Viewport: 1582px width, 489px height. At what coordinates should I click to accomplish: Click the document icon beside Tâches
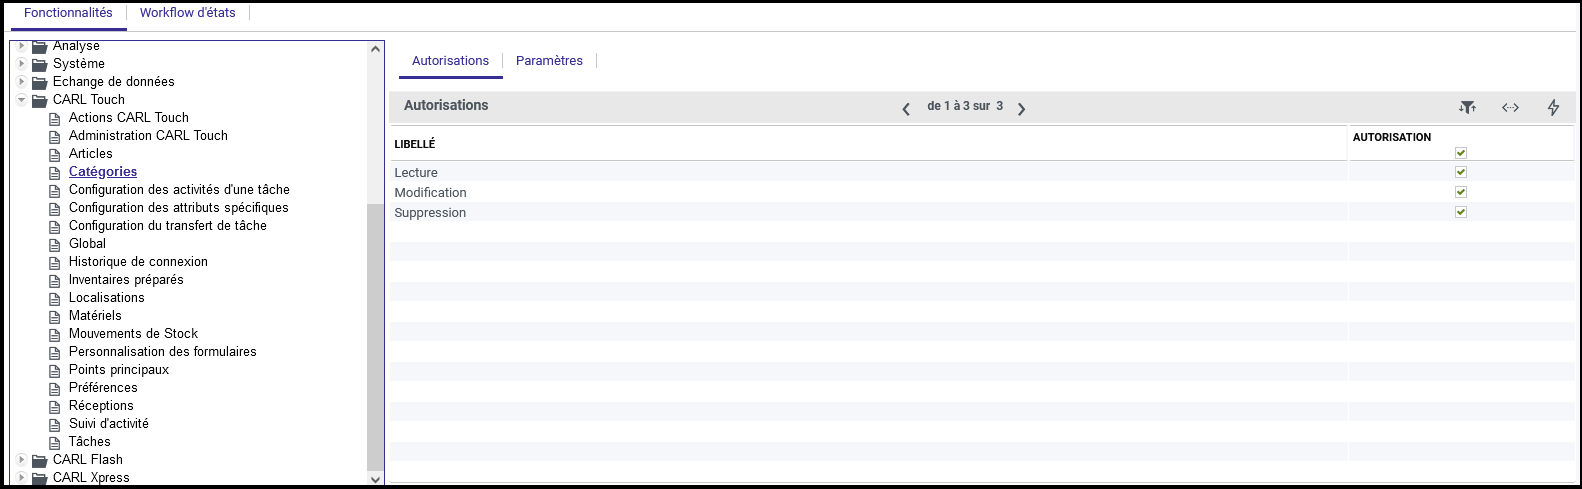pyautogui.click(x=55, y=442)
